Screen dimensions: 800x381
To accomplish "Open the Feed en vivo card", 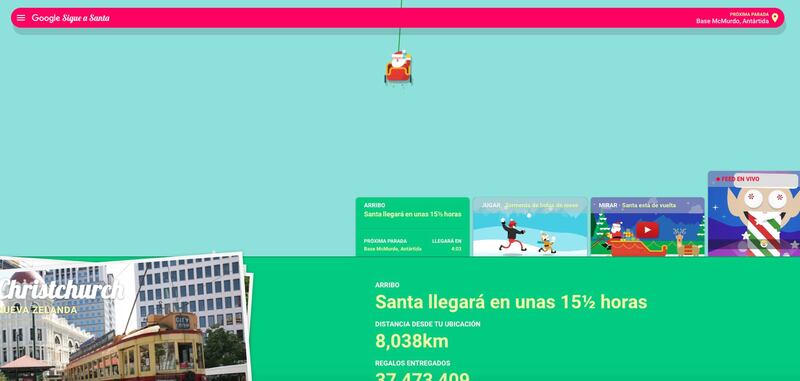I will tap(754, 213).
